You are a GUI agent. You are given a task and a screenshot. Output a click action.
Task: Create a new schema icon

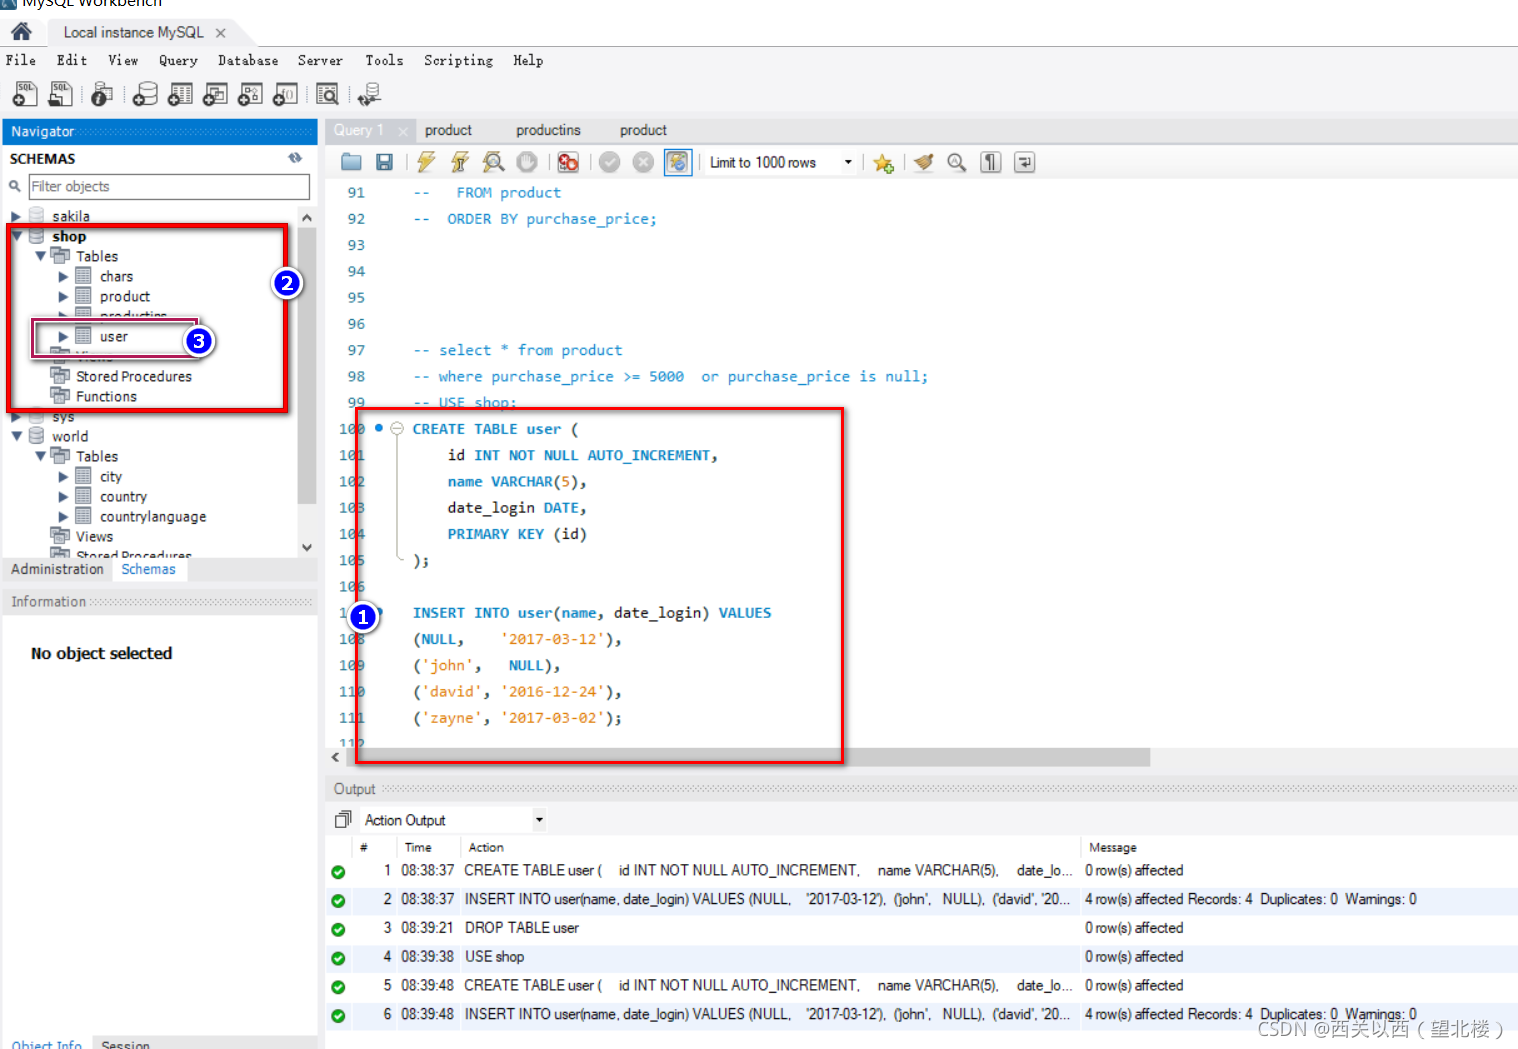point(145,94)
